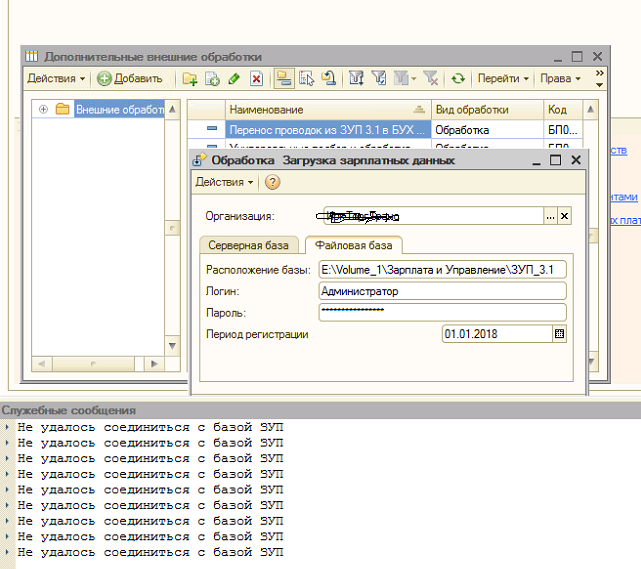Click the Вид обработки column header

487,110
